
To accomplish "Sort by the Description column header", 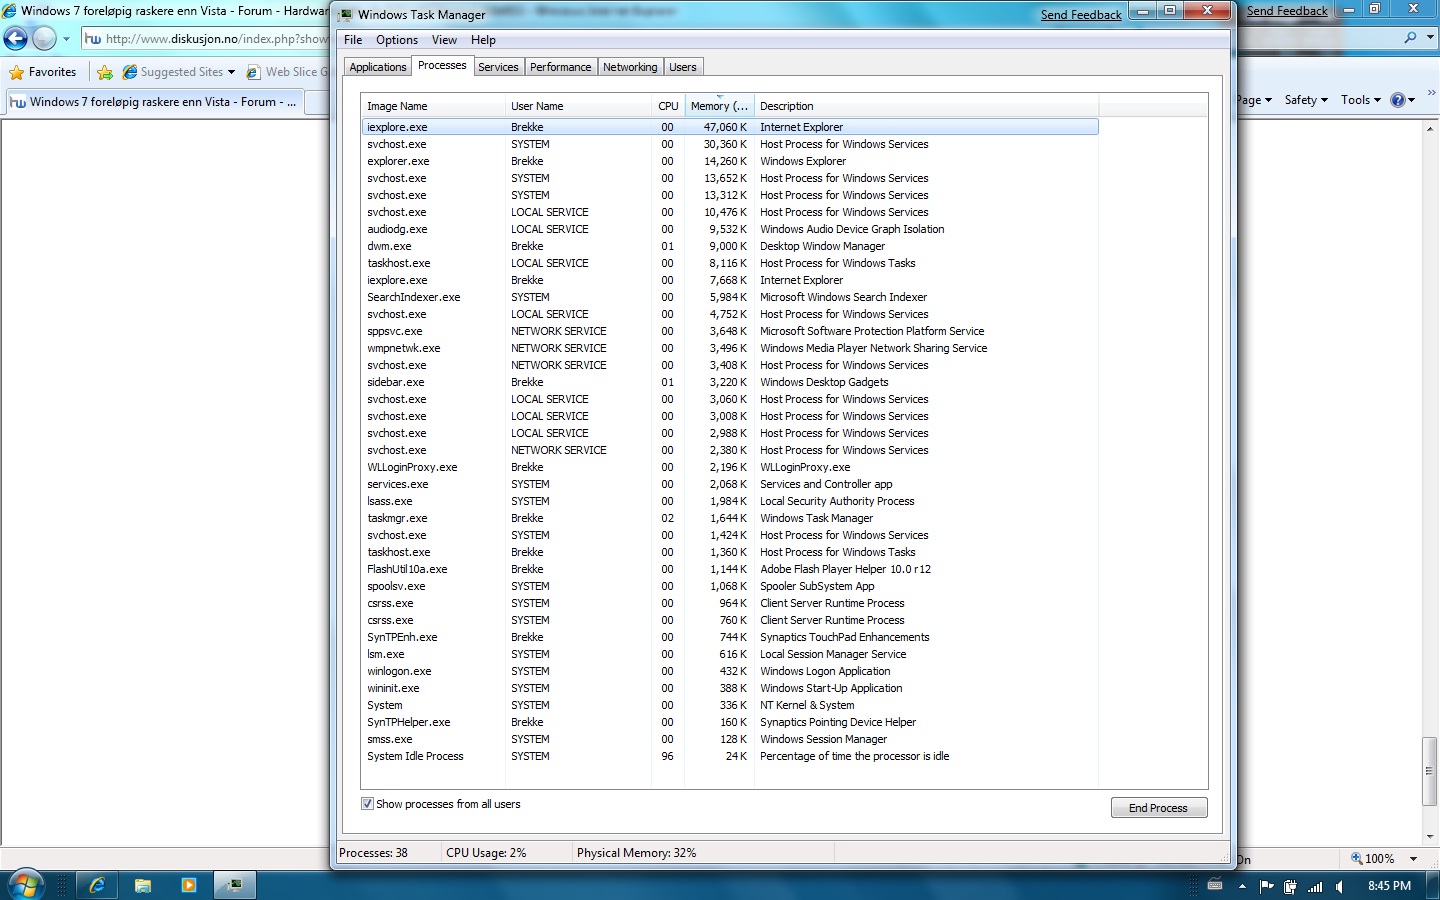I will [x=926, y=106].
